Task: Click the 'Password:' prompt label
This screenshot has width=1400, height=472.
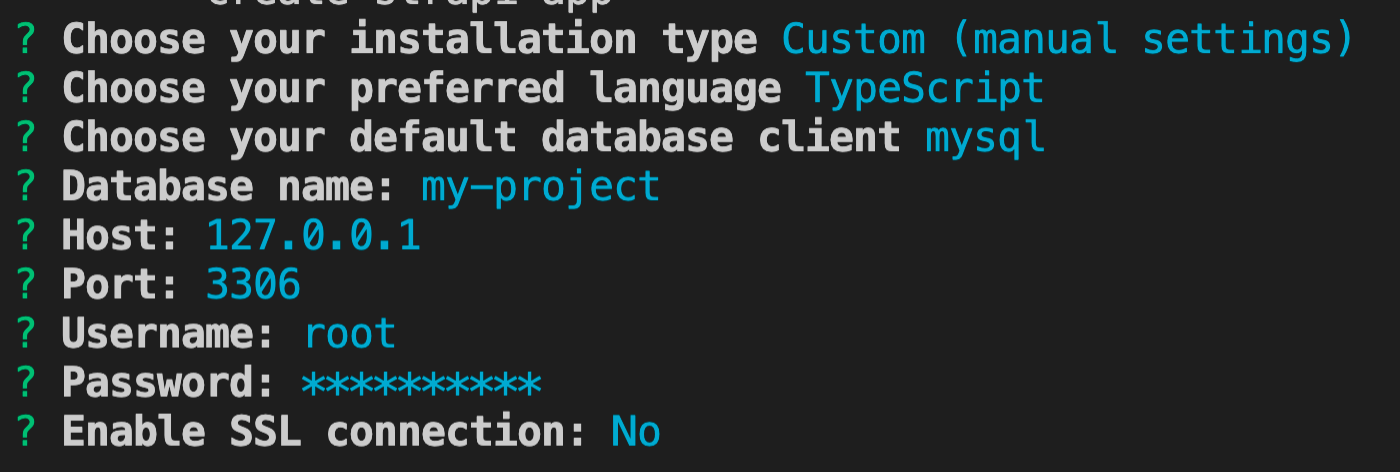Action: (x=169, y=383)
